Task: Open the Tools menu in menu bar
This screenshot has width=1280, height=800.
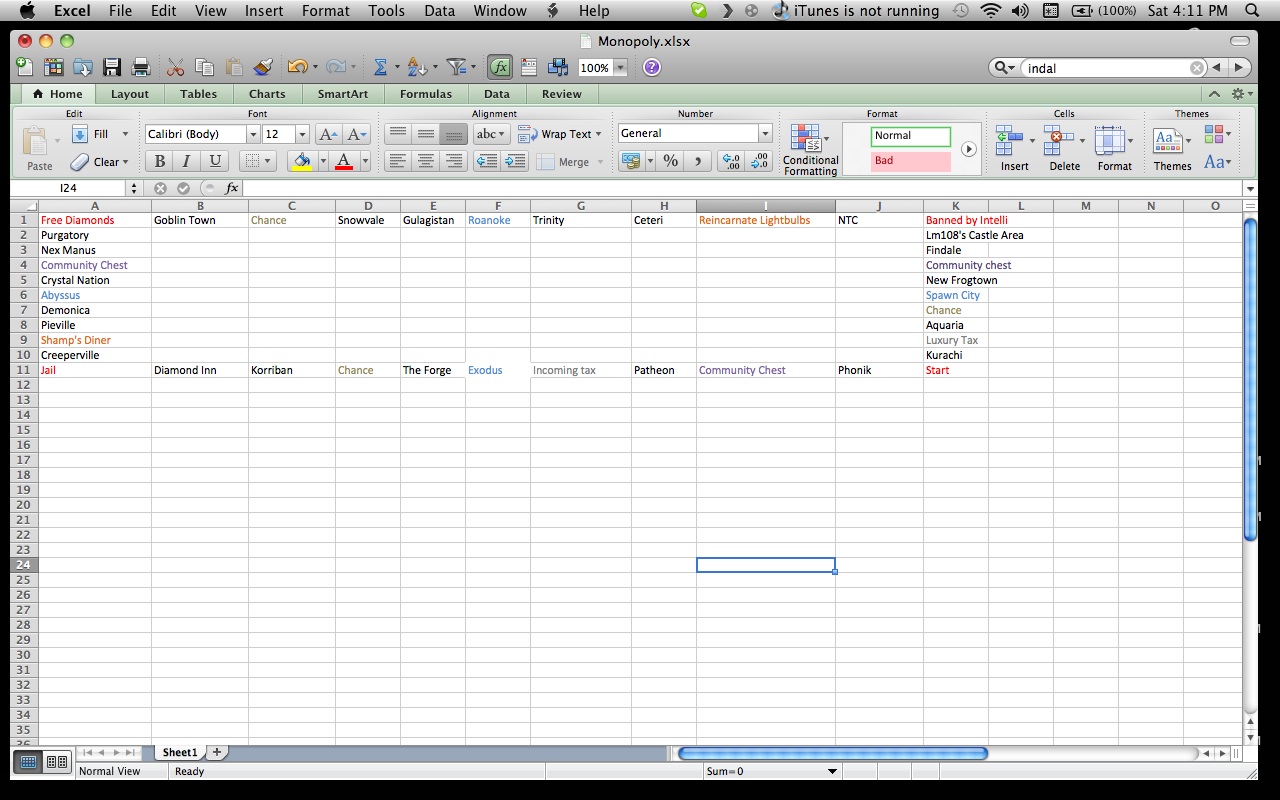Action: 386,11
